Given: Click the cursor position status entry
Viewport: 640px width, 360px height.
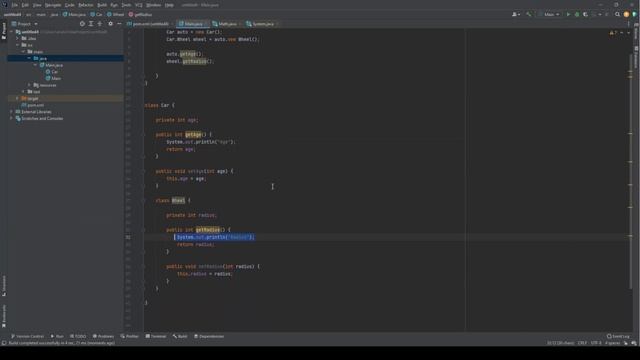Looking at the screenshot, I should click(x=560, y=343).
